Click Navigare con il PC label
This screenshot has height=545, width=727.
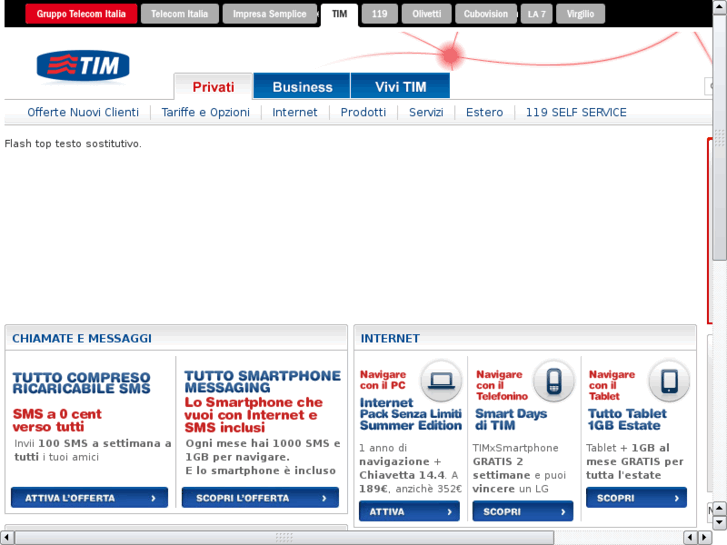coord(383,380)
